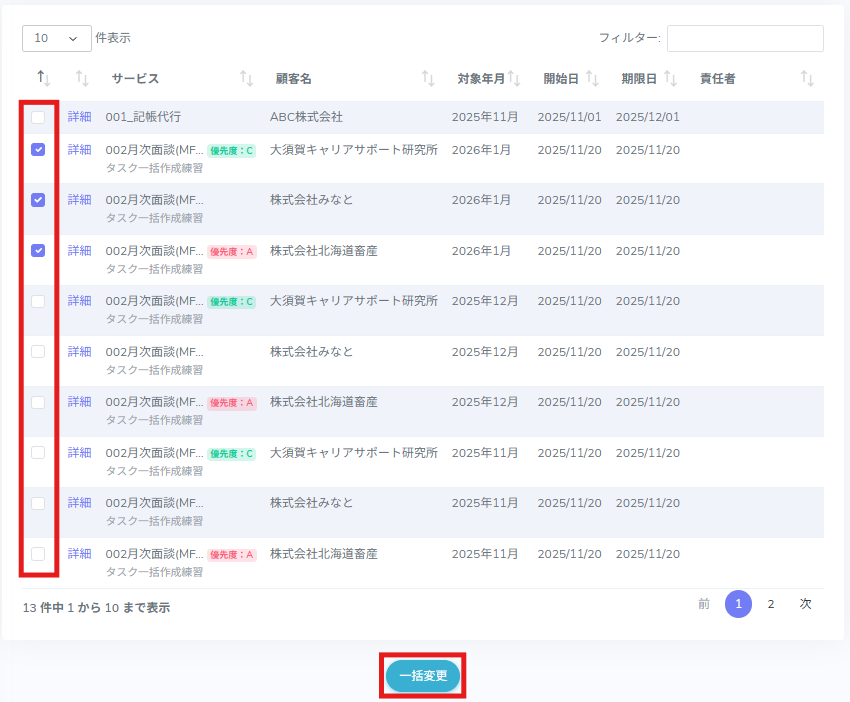Screen dimensions: 850x702
Task: Go to page 2 of results
Action: [x=770, y=604]
